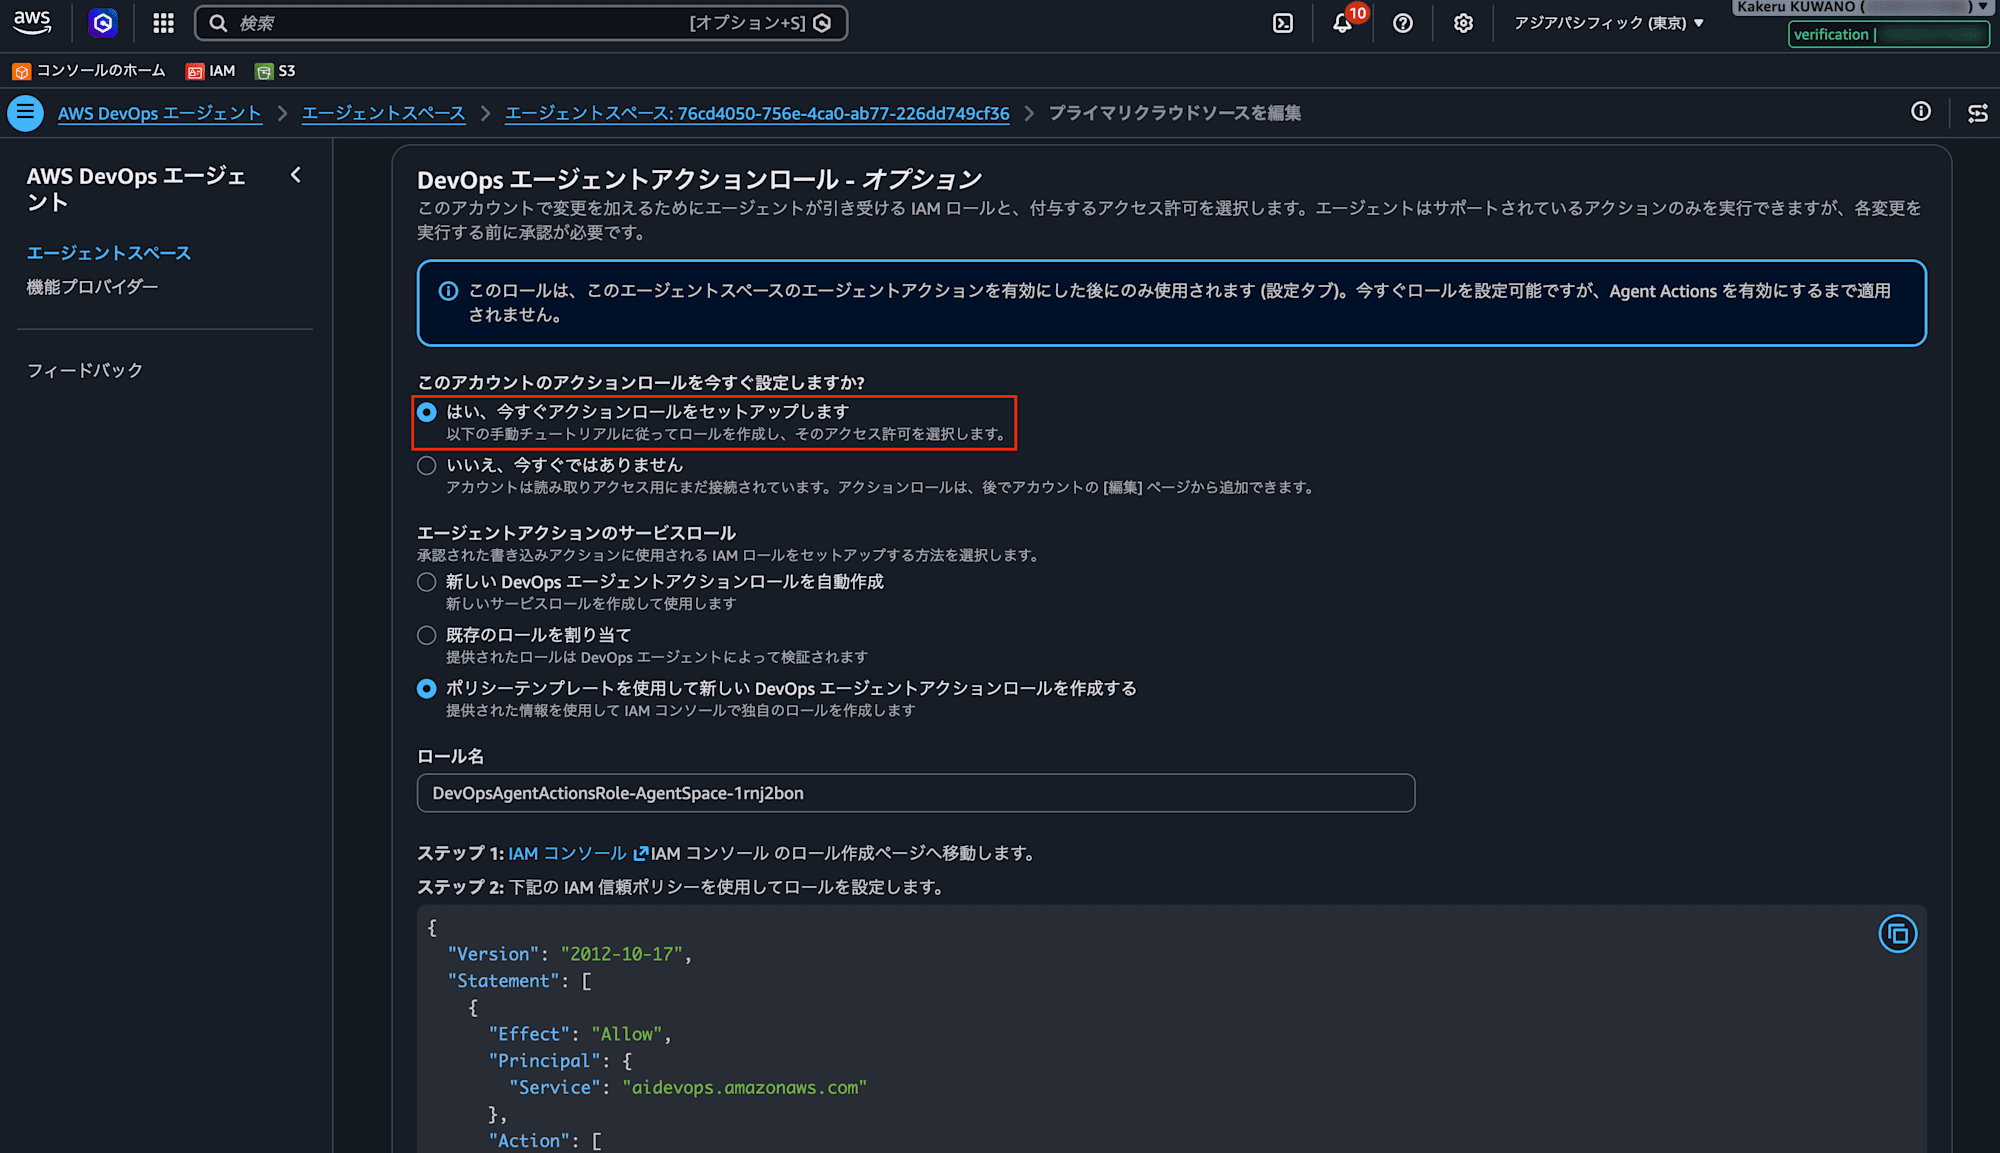
Task: Open console settings gear
Action: click(x=1463, y=23)
